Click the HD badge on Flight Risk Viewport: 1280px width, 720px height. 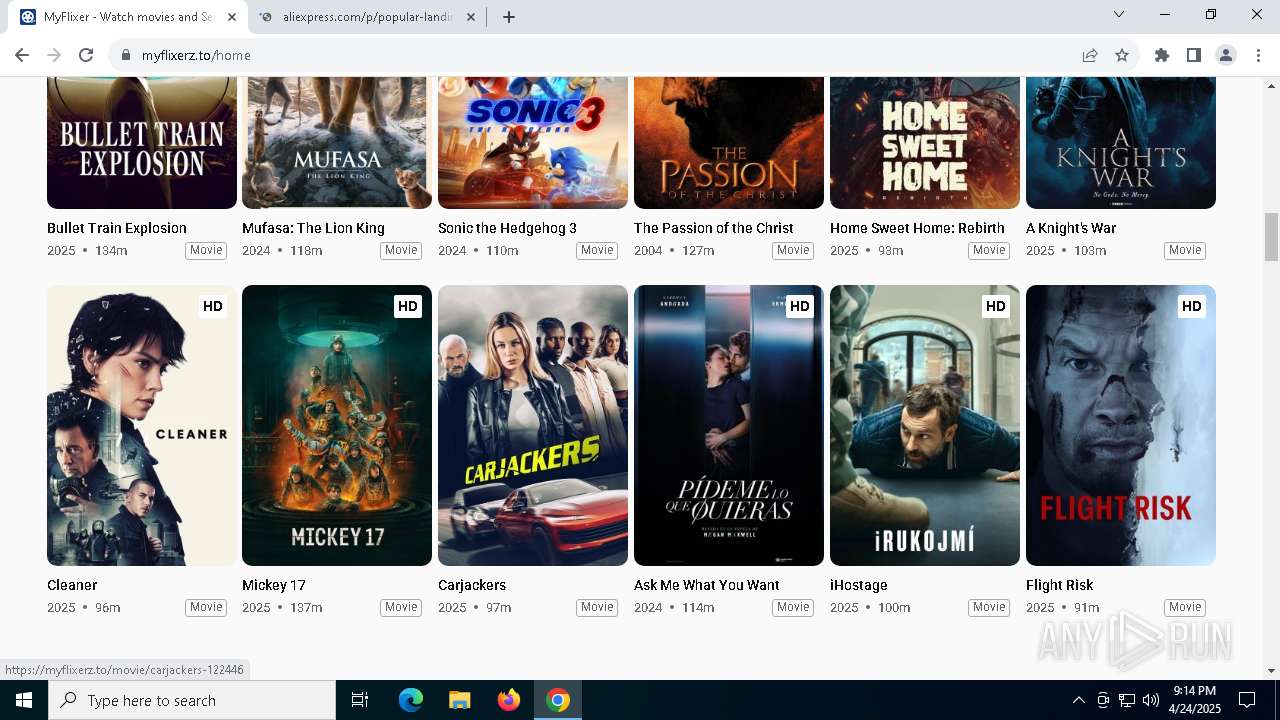[1191, 306]
